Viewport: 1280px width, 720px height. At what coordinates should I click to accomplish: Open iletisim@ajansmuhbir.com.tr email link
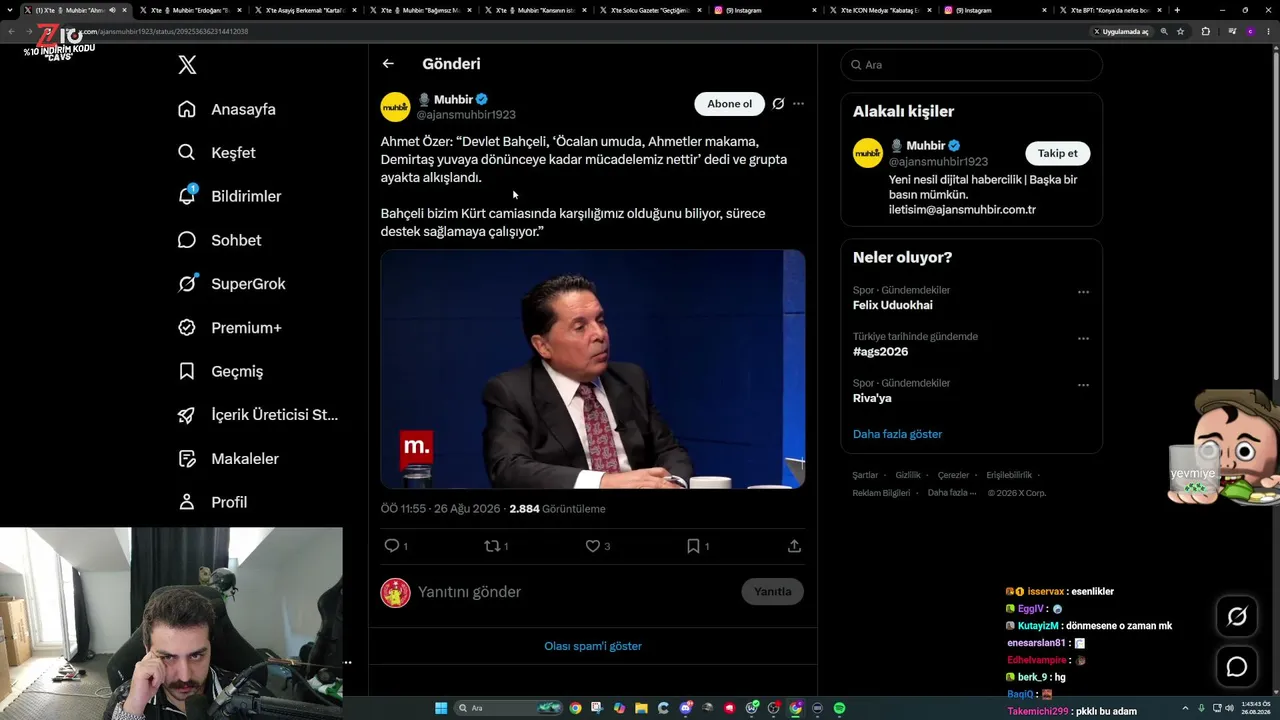click(962, 210)
